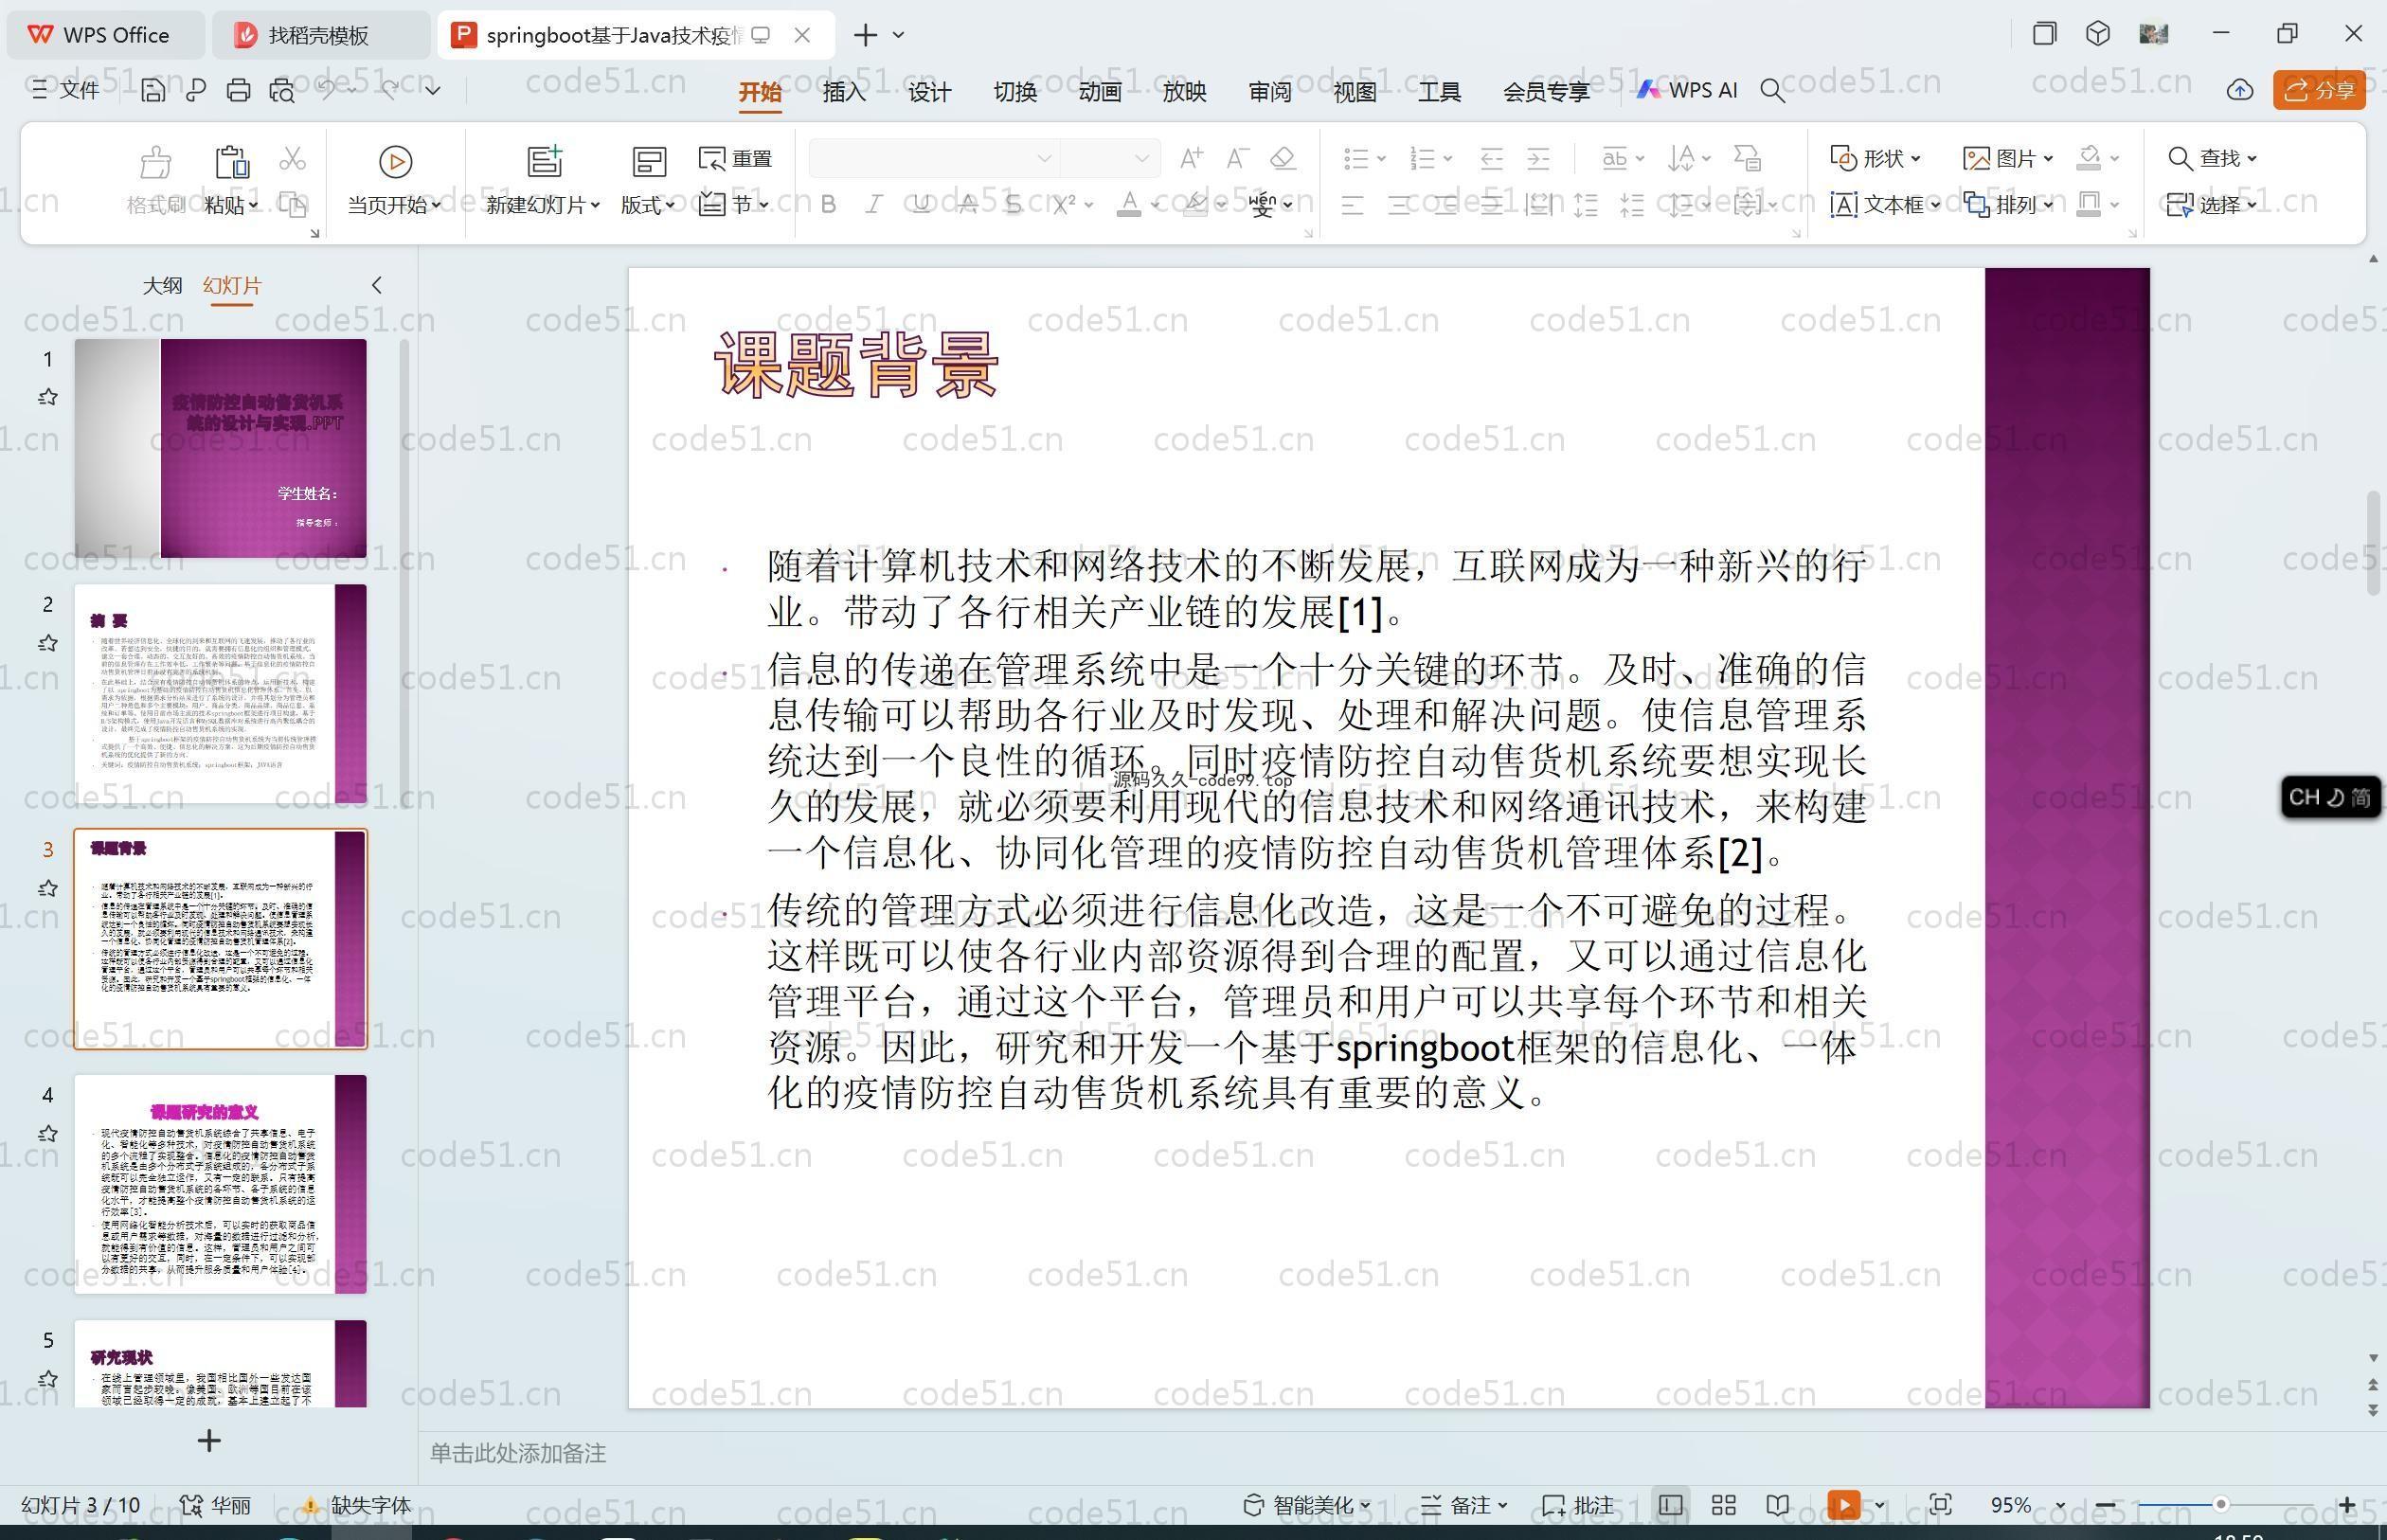Start slideshow from current page icon
Viewport: 2387px width, 1540px height.
395,161
